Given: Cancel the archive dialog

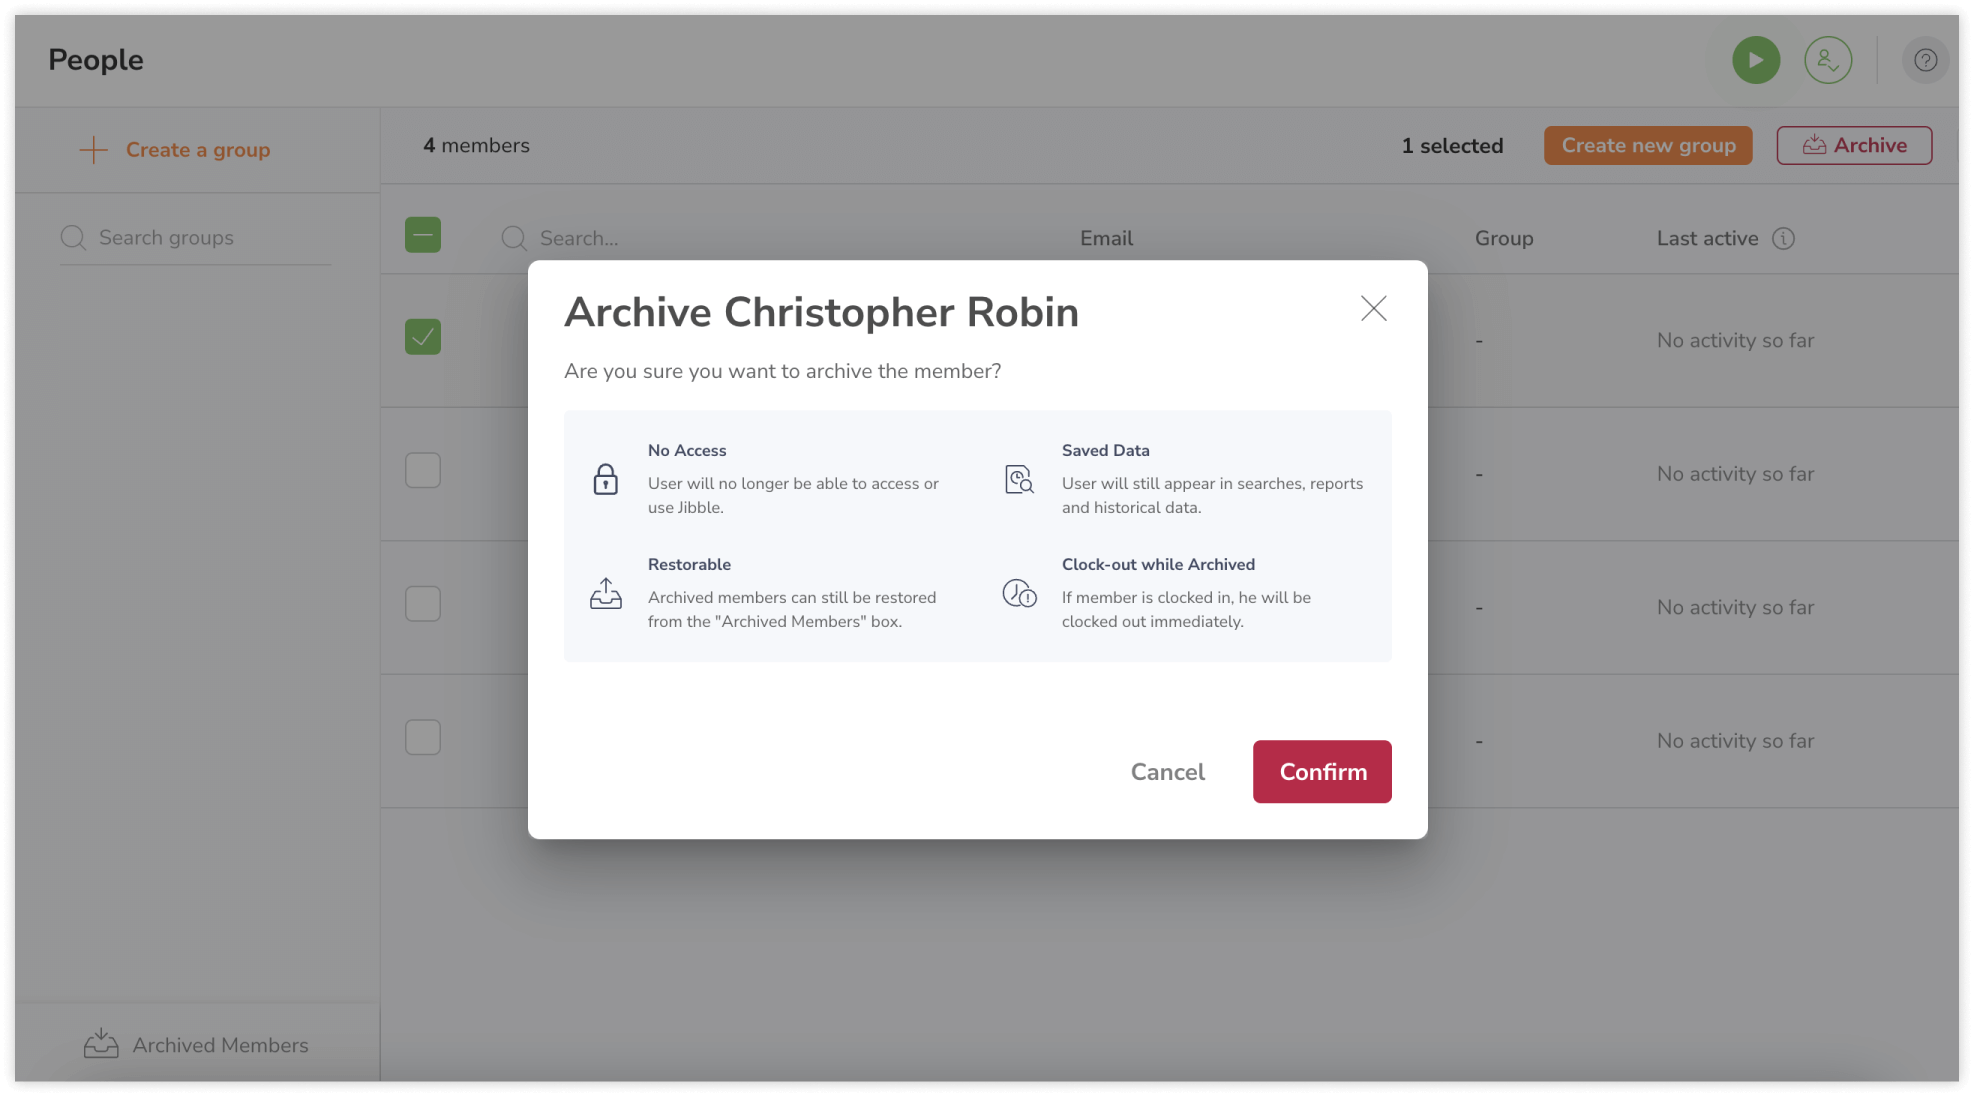Looking at the screenshot, I should coord(1167,771).
